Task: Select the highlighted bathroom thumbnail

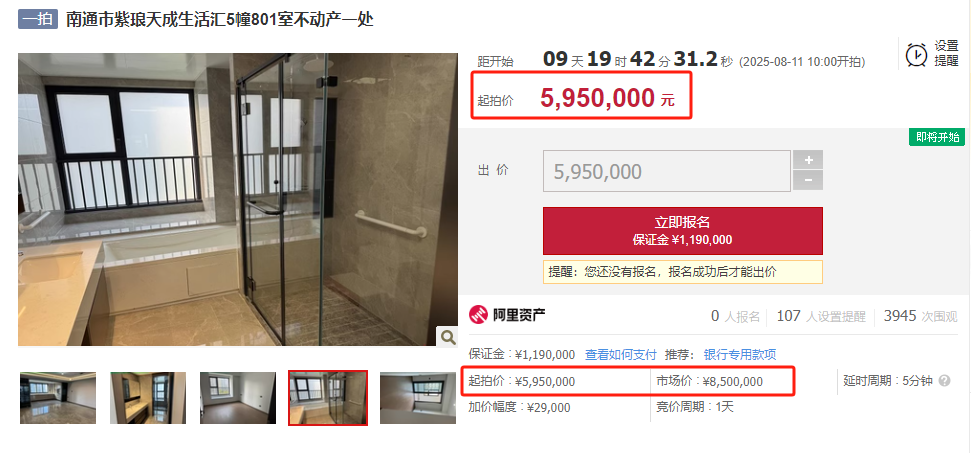Action: coord(328,398)
